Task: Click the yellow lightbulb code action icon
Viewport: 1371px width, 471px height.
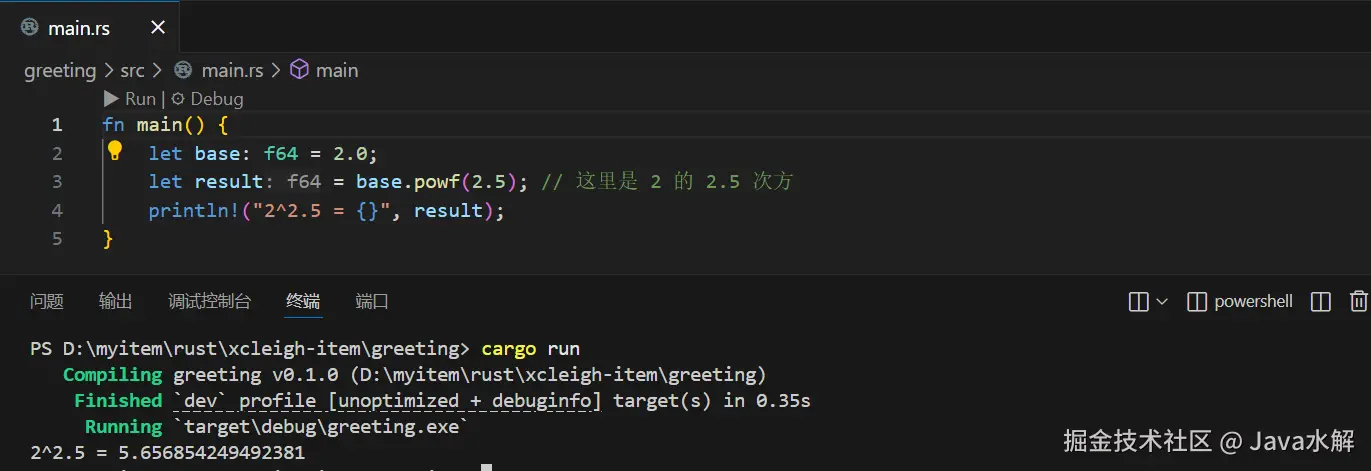Action: [115, 151]
